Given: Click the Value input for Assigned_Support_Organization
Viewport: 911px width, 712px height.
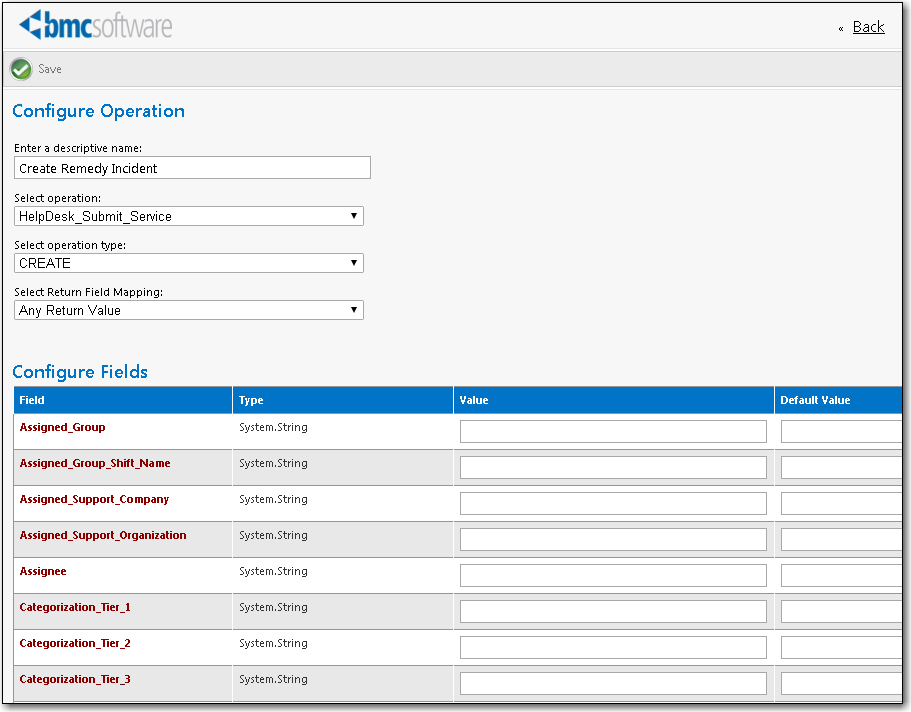Looking at the screenshot, I should pyautogui.click(x=612, y=539).
